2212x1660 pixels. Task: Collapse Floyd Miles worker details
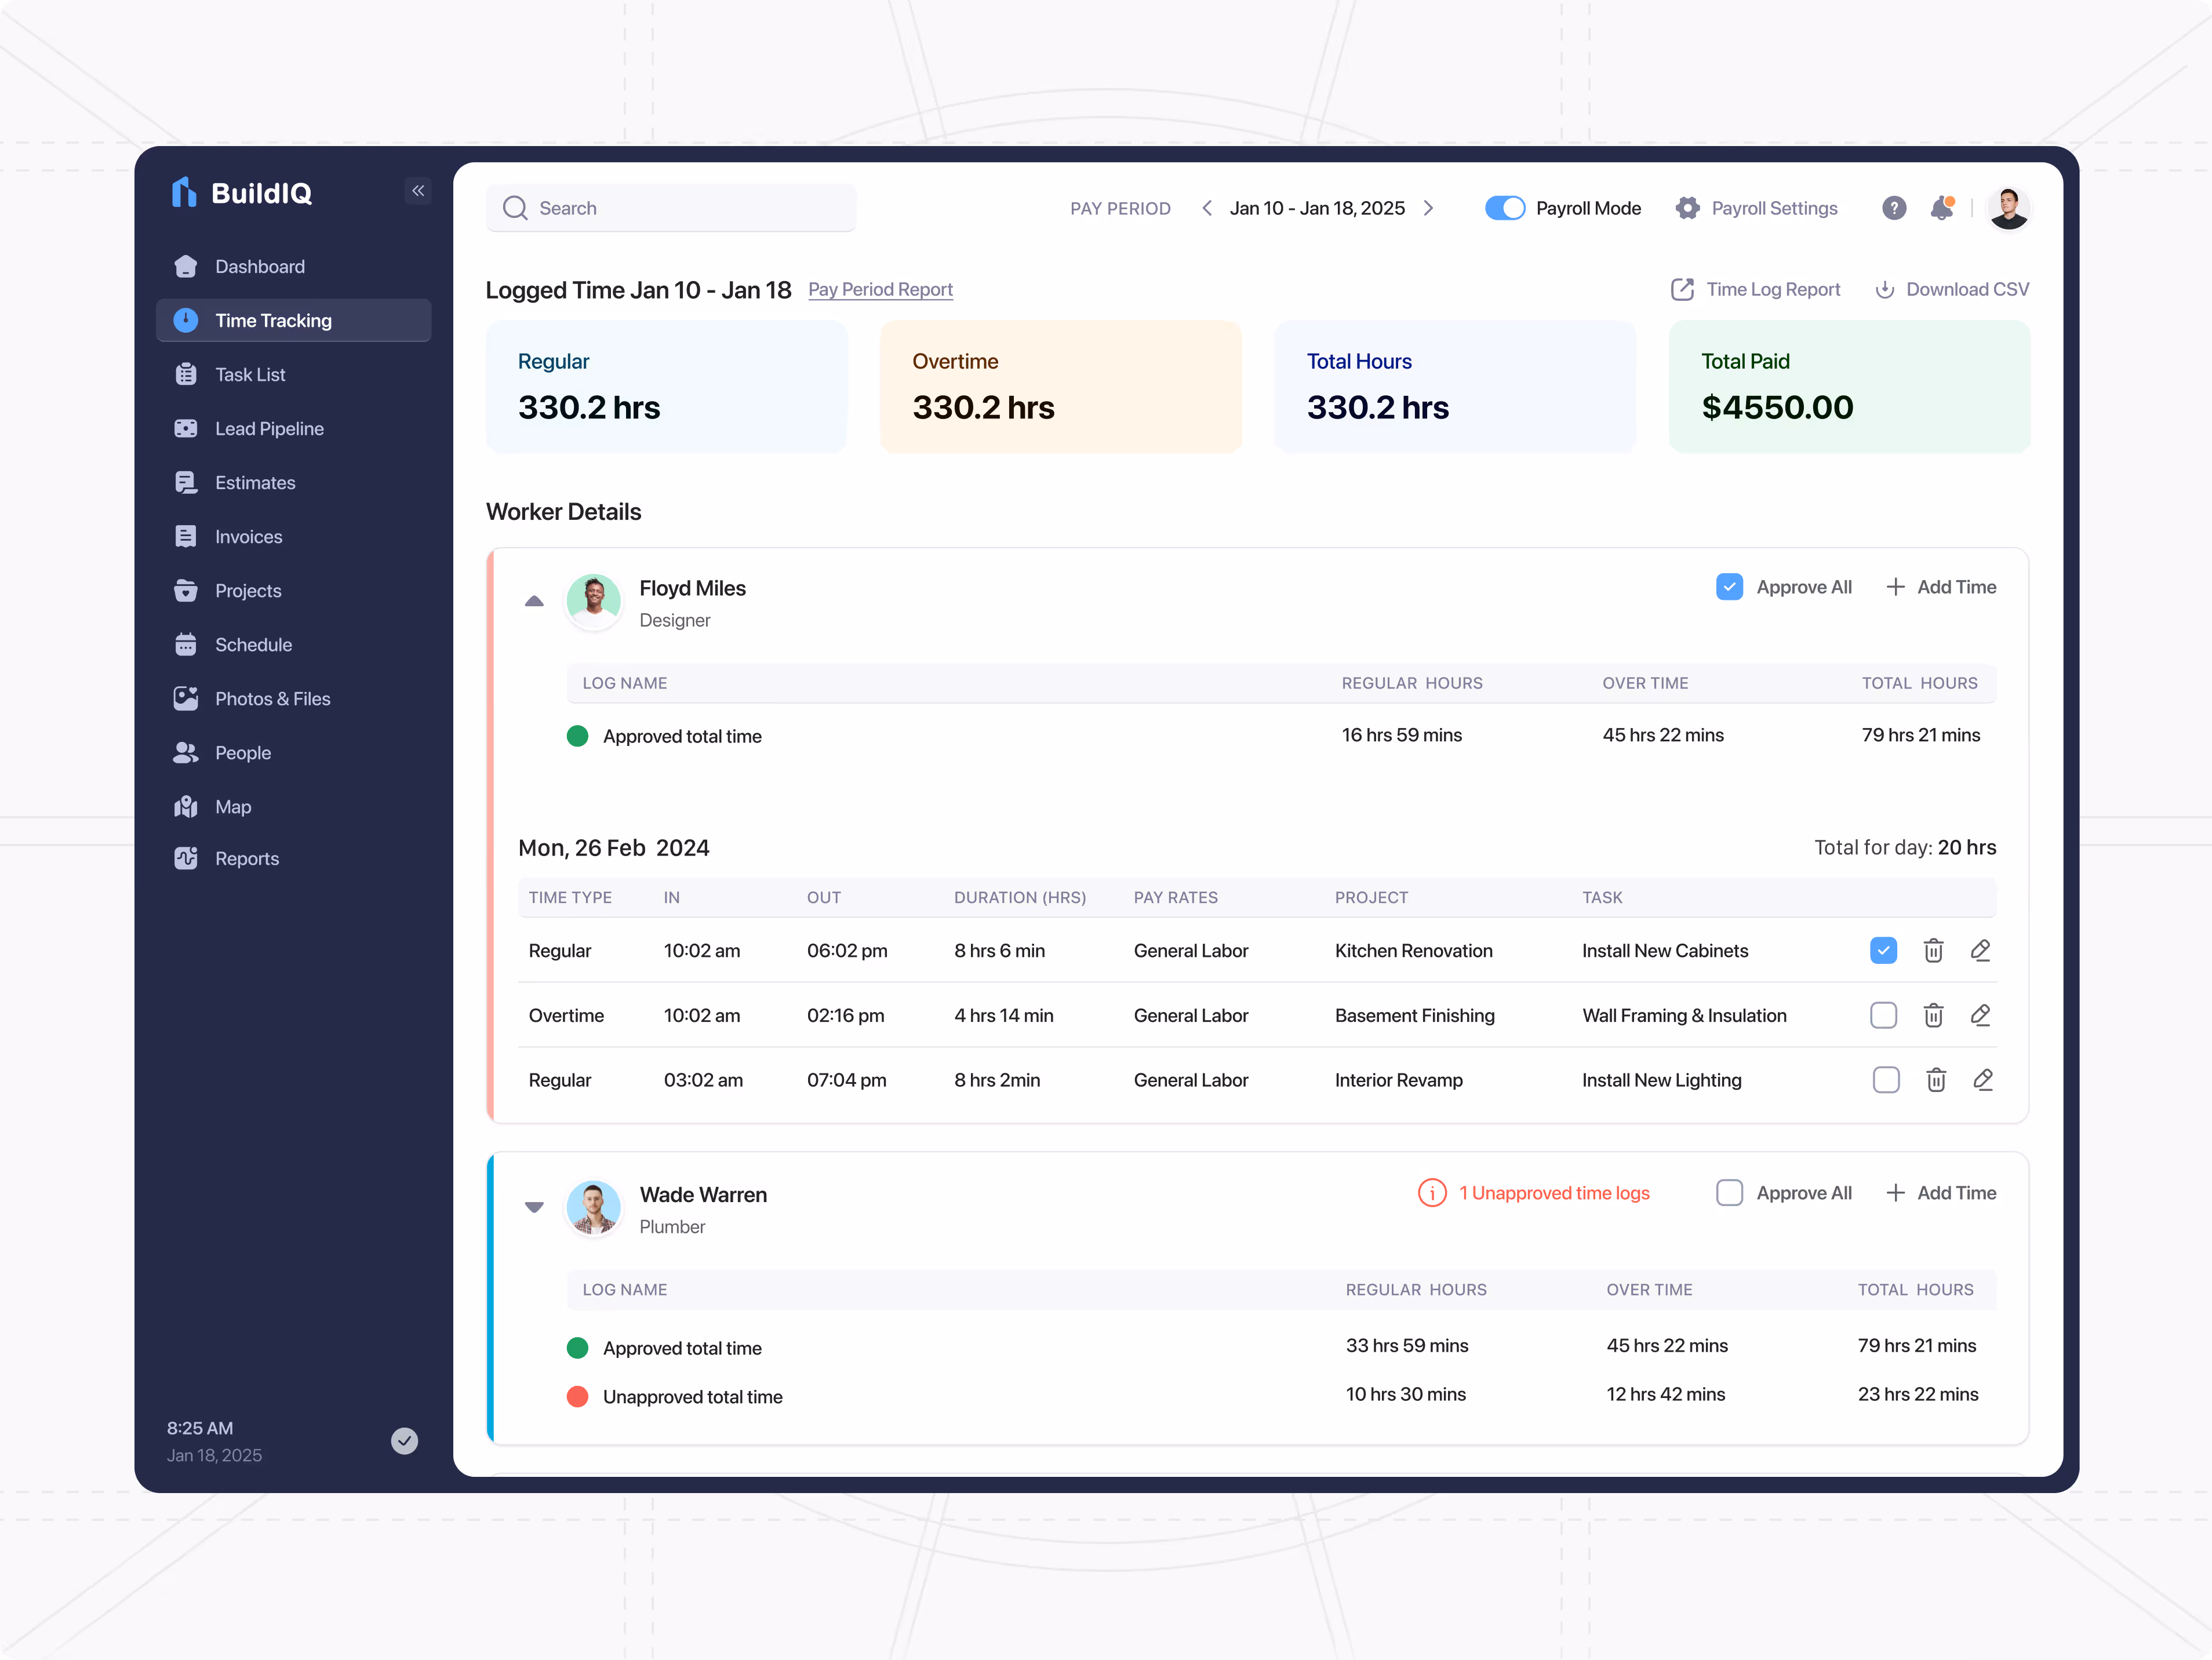(534, 601)
